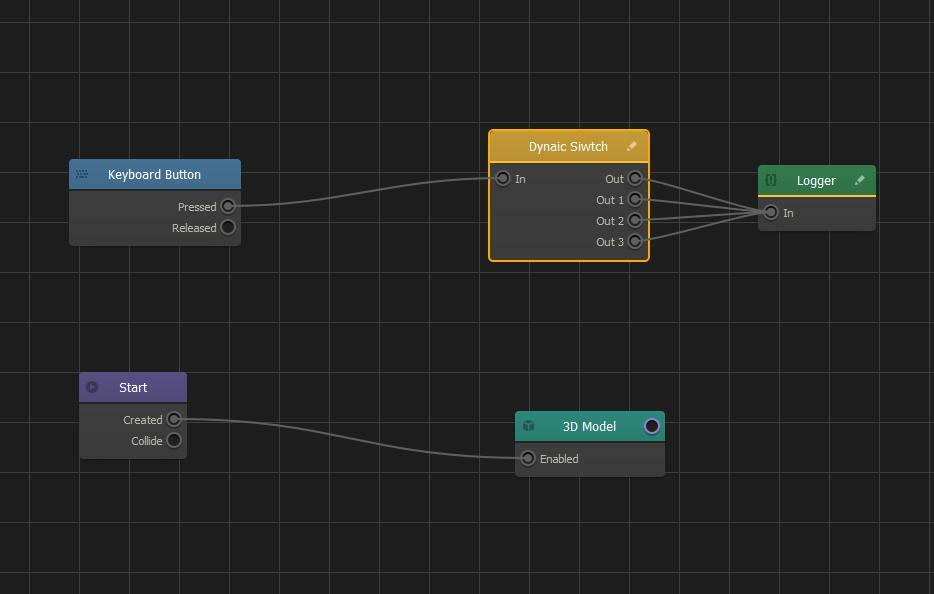Click the curly braces icon on Logger node
The width and height of the screenshot is (934, 594).
coord(771,181)
